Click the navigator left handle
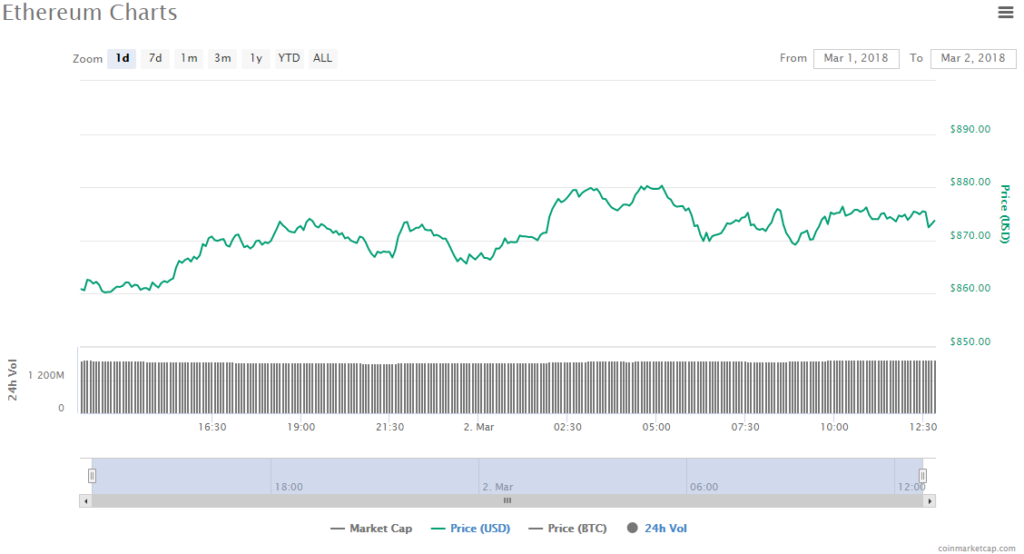Viewport: 1024px width, 554px height. [92, 475]
